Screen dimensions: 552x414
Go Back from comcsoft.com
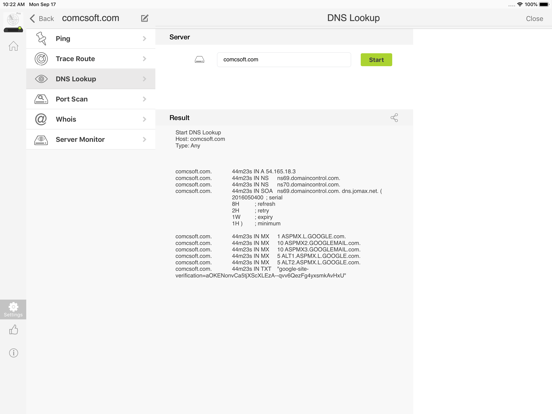(x=42, y=18)
